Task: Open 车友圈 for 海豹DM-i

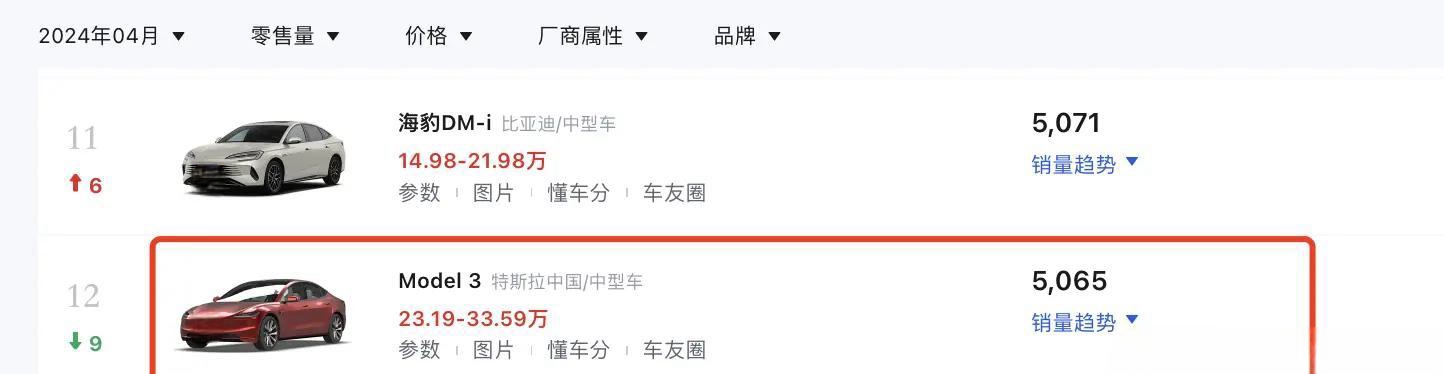Action: 674,192
